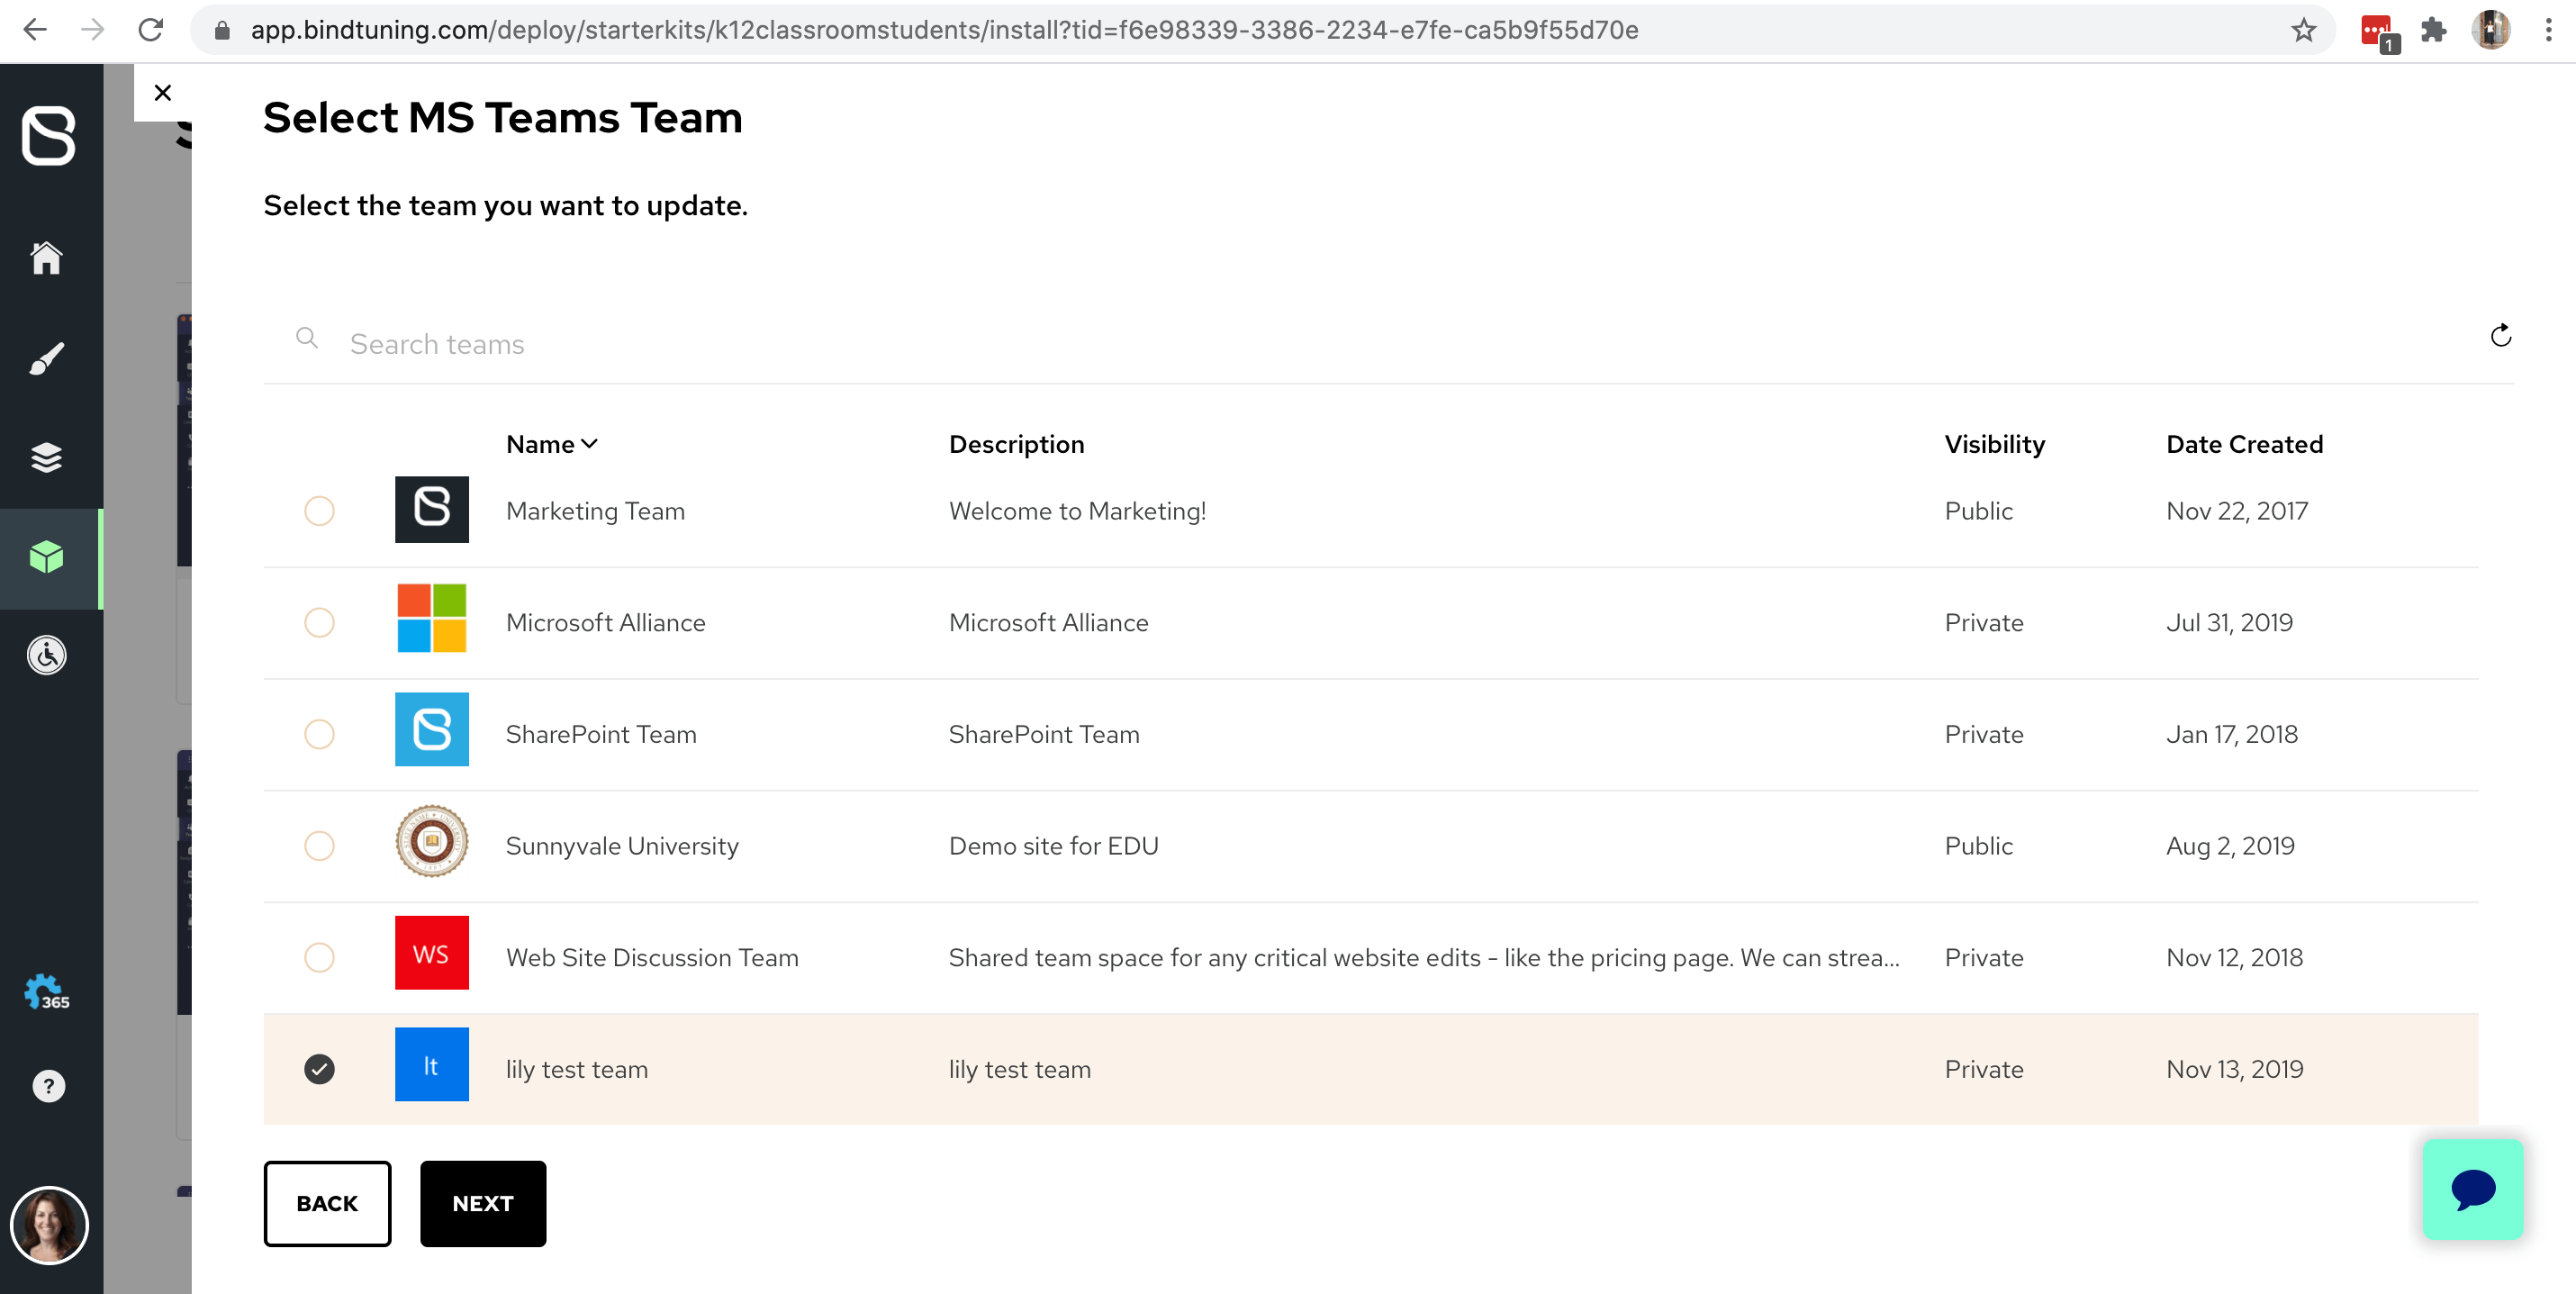Click 'Welcome to Marketing!' description
Viewport: 2576px width, 1294px height.
point(1077,511)
